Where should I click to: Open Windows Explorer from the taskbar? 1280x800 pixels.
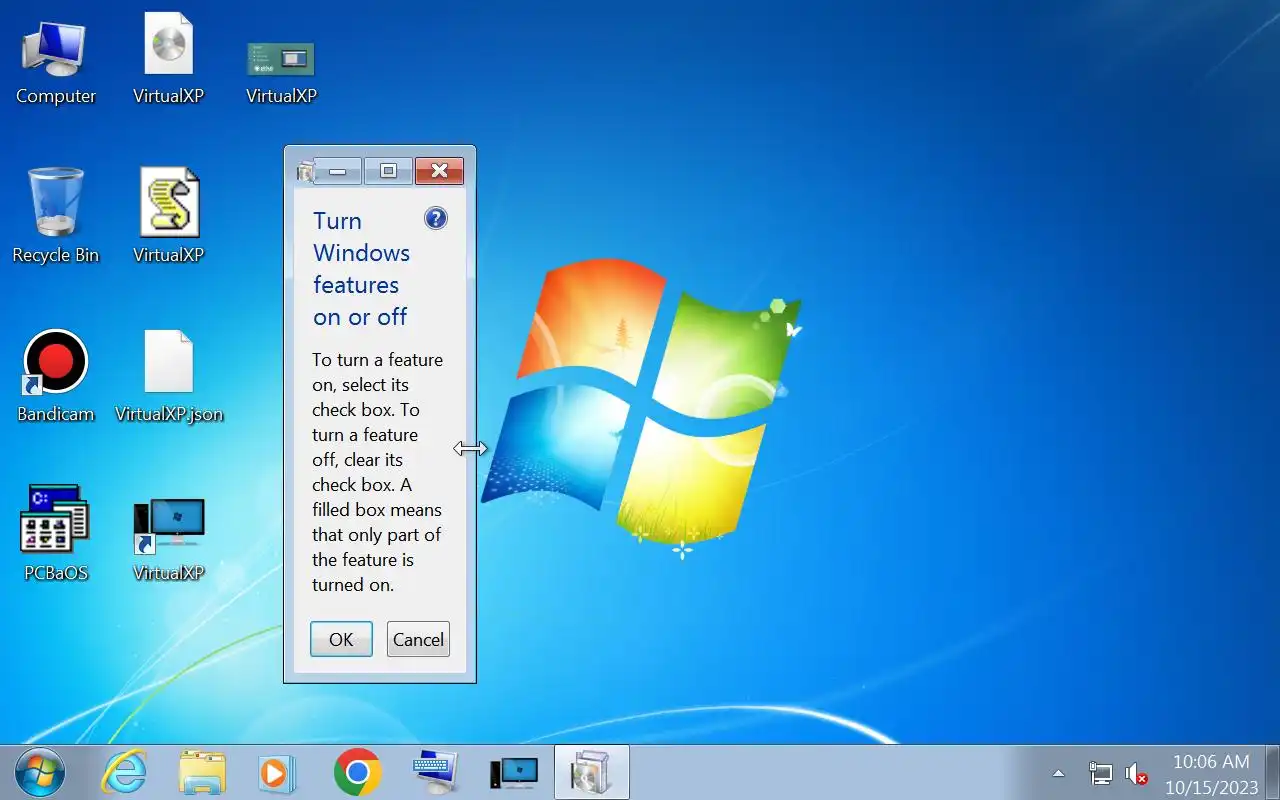point(202,772)
